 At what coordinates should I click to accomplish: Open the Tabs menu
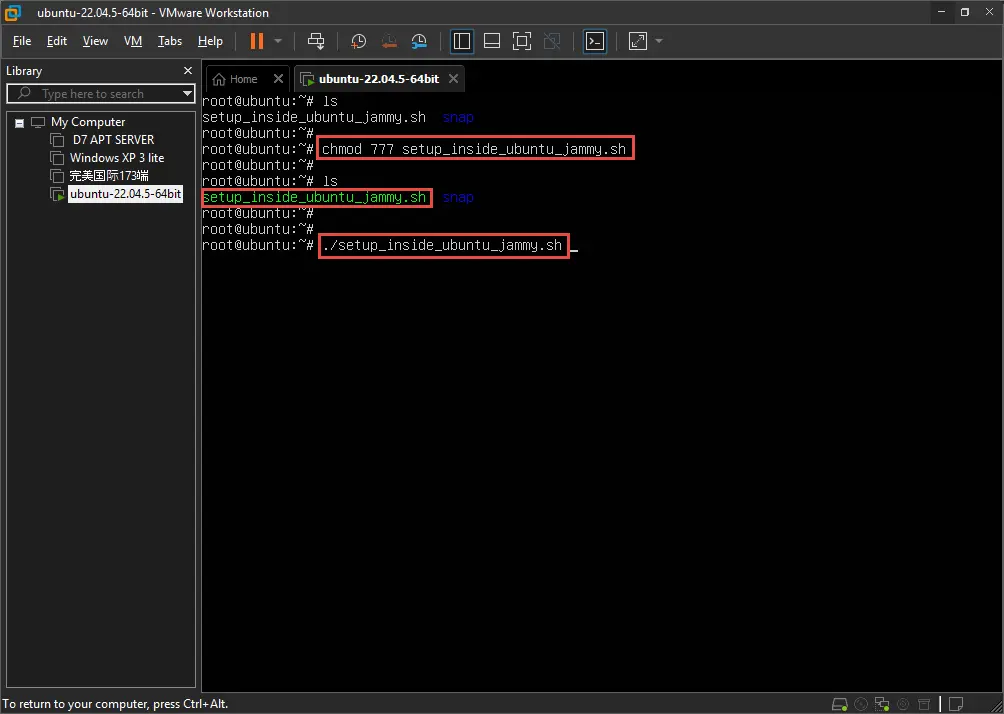(x=170, y=41)
